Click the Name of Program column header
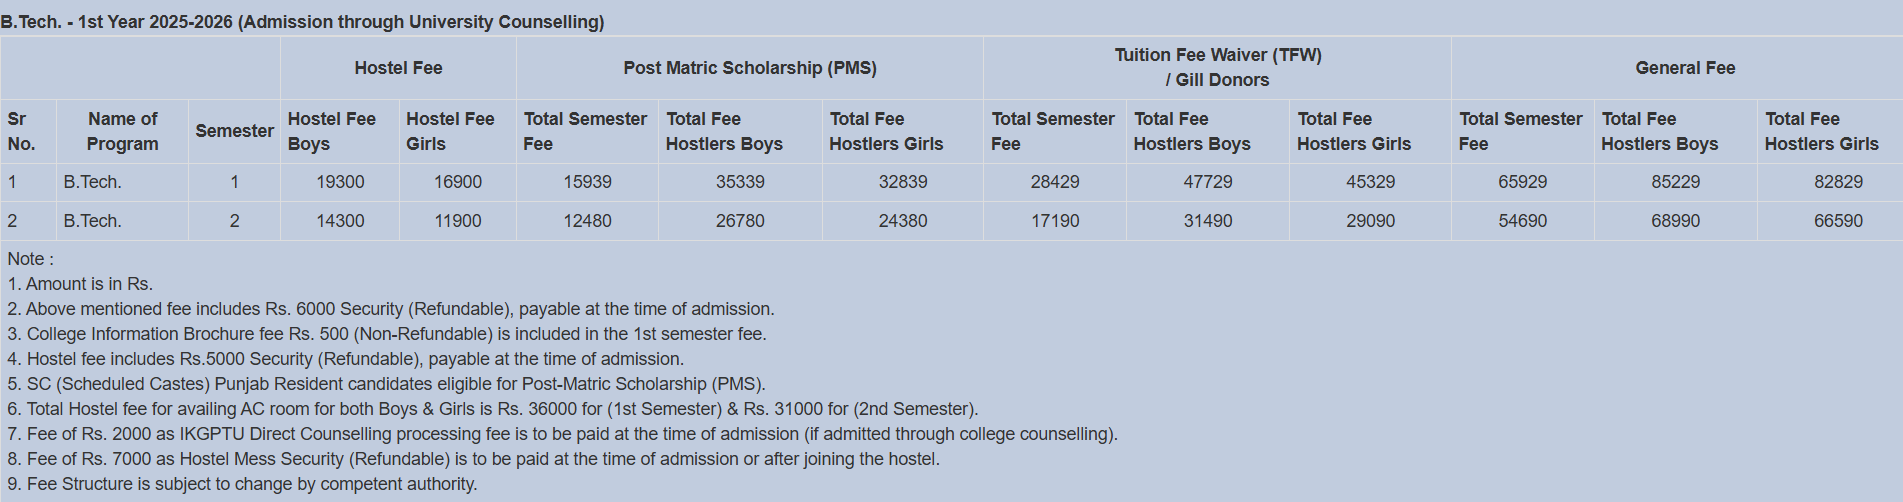Screen dimensions: 1903x502 point(122,131)
